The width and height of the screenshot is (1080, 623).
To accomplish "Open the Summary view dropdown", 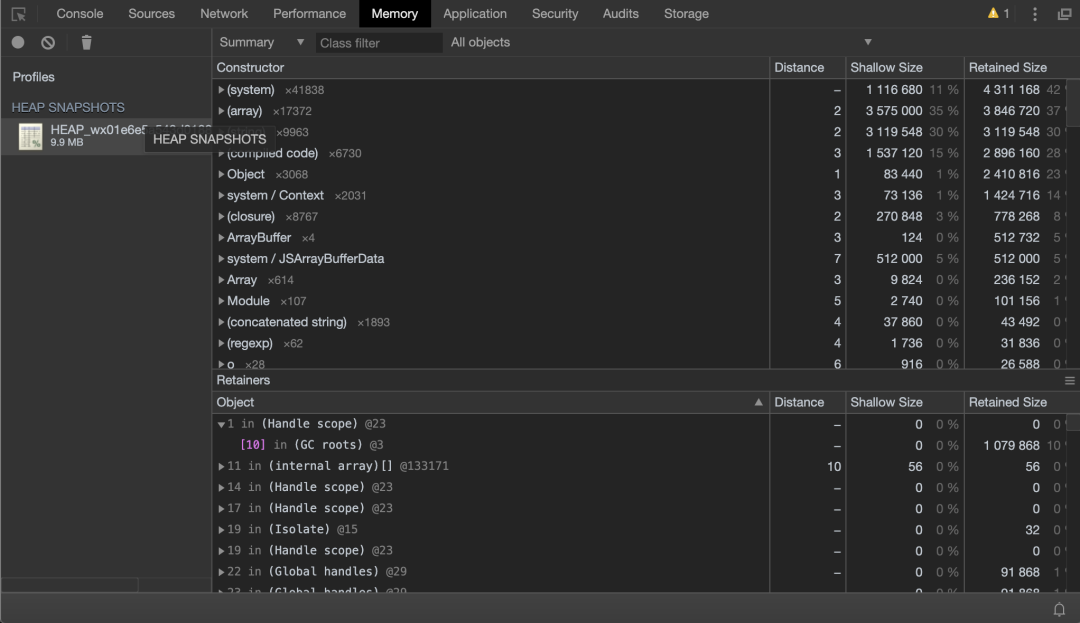I will click(261, 42).
